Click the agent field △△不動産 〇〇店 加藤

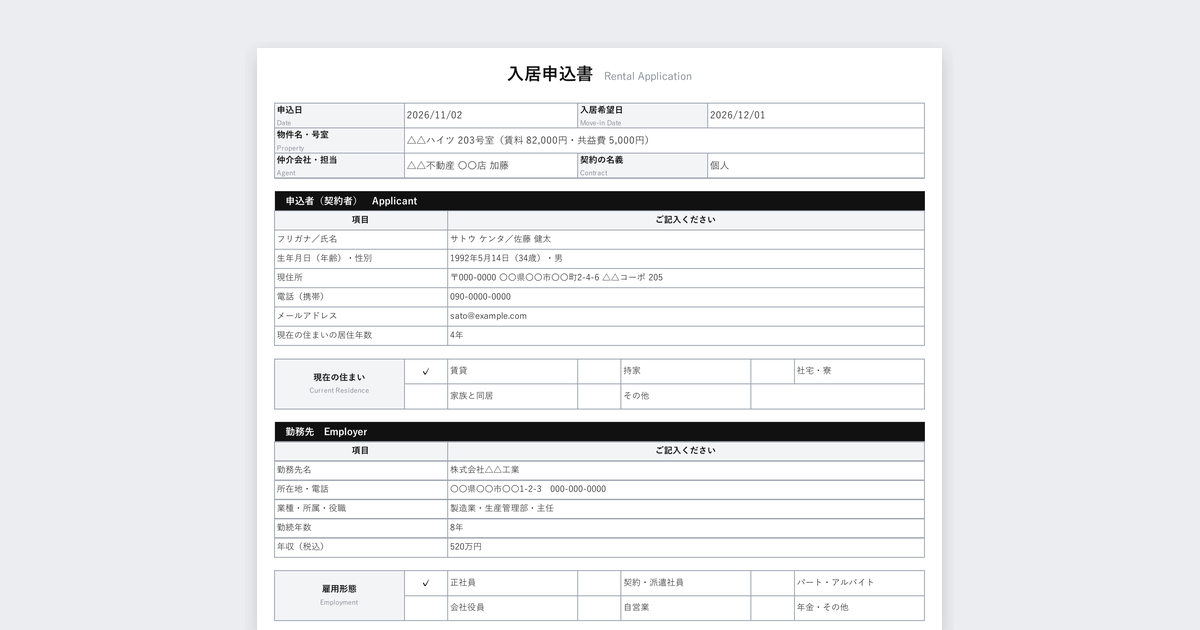click(x=491, y=166)
